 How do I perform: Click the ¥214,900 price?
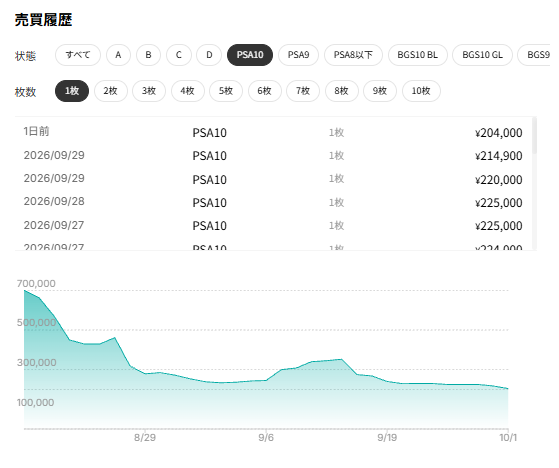point(498,156)
